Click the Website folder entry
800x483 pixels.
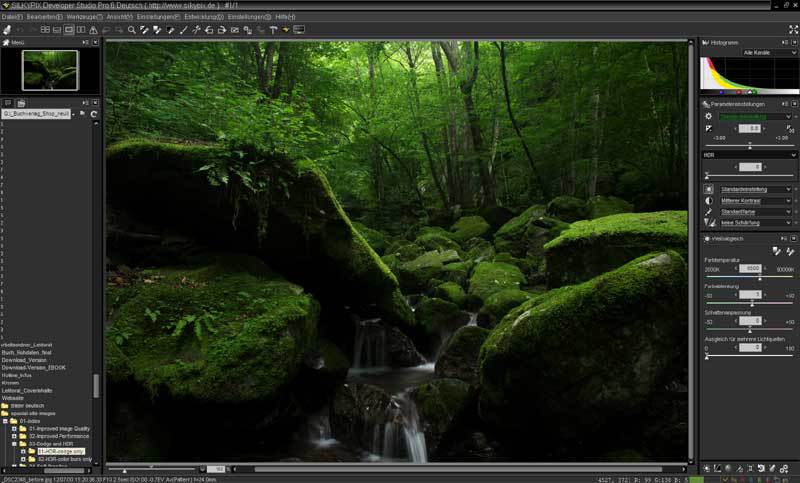click(12, 398)
